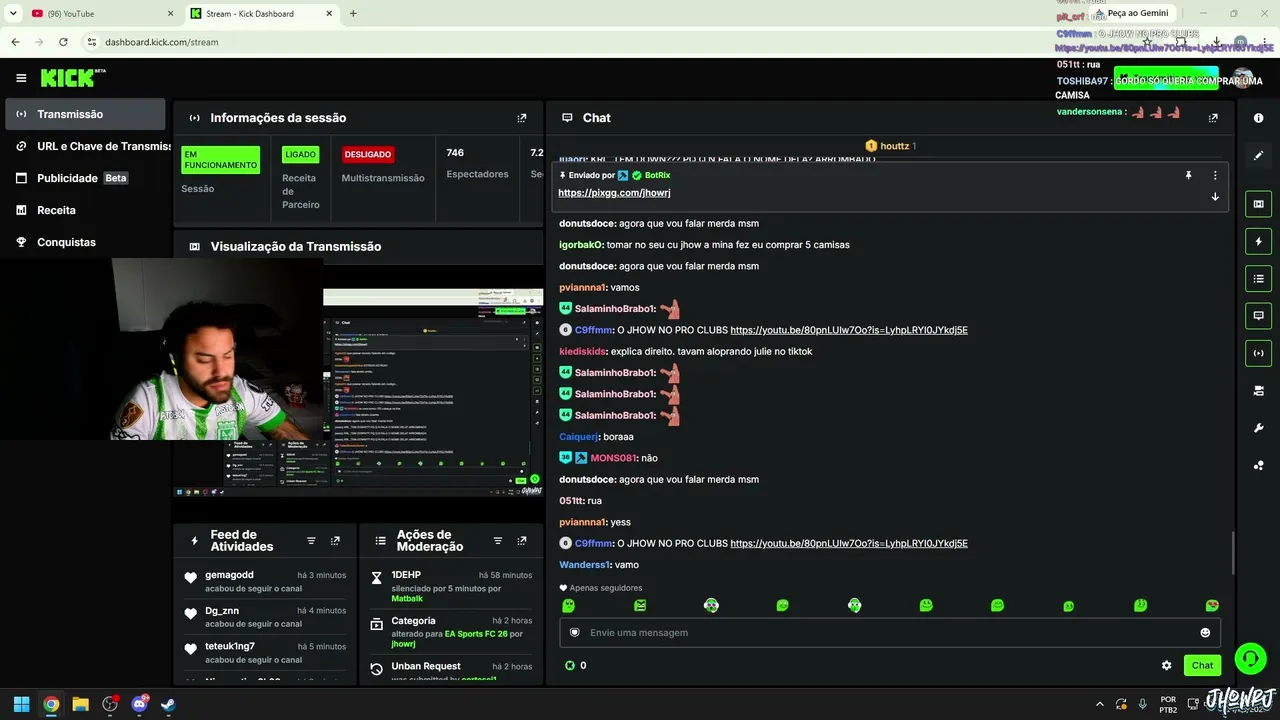
Task: Toggle stream preview panel in right sidebar
Action: (1258, 204)
